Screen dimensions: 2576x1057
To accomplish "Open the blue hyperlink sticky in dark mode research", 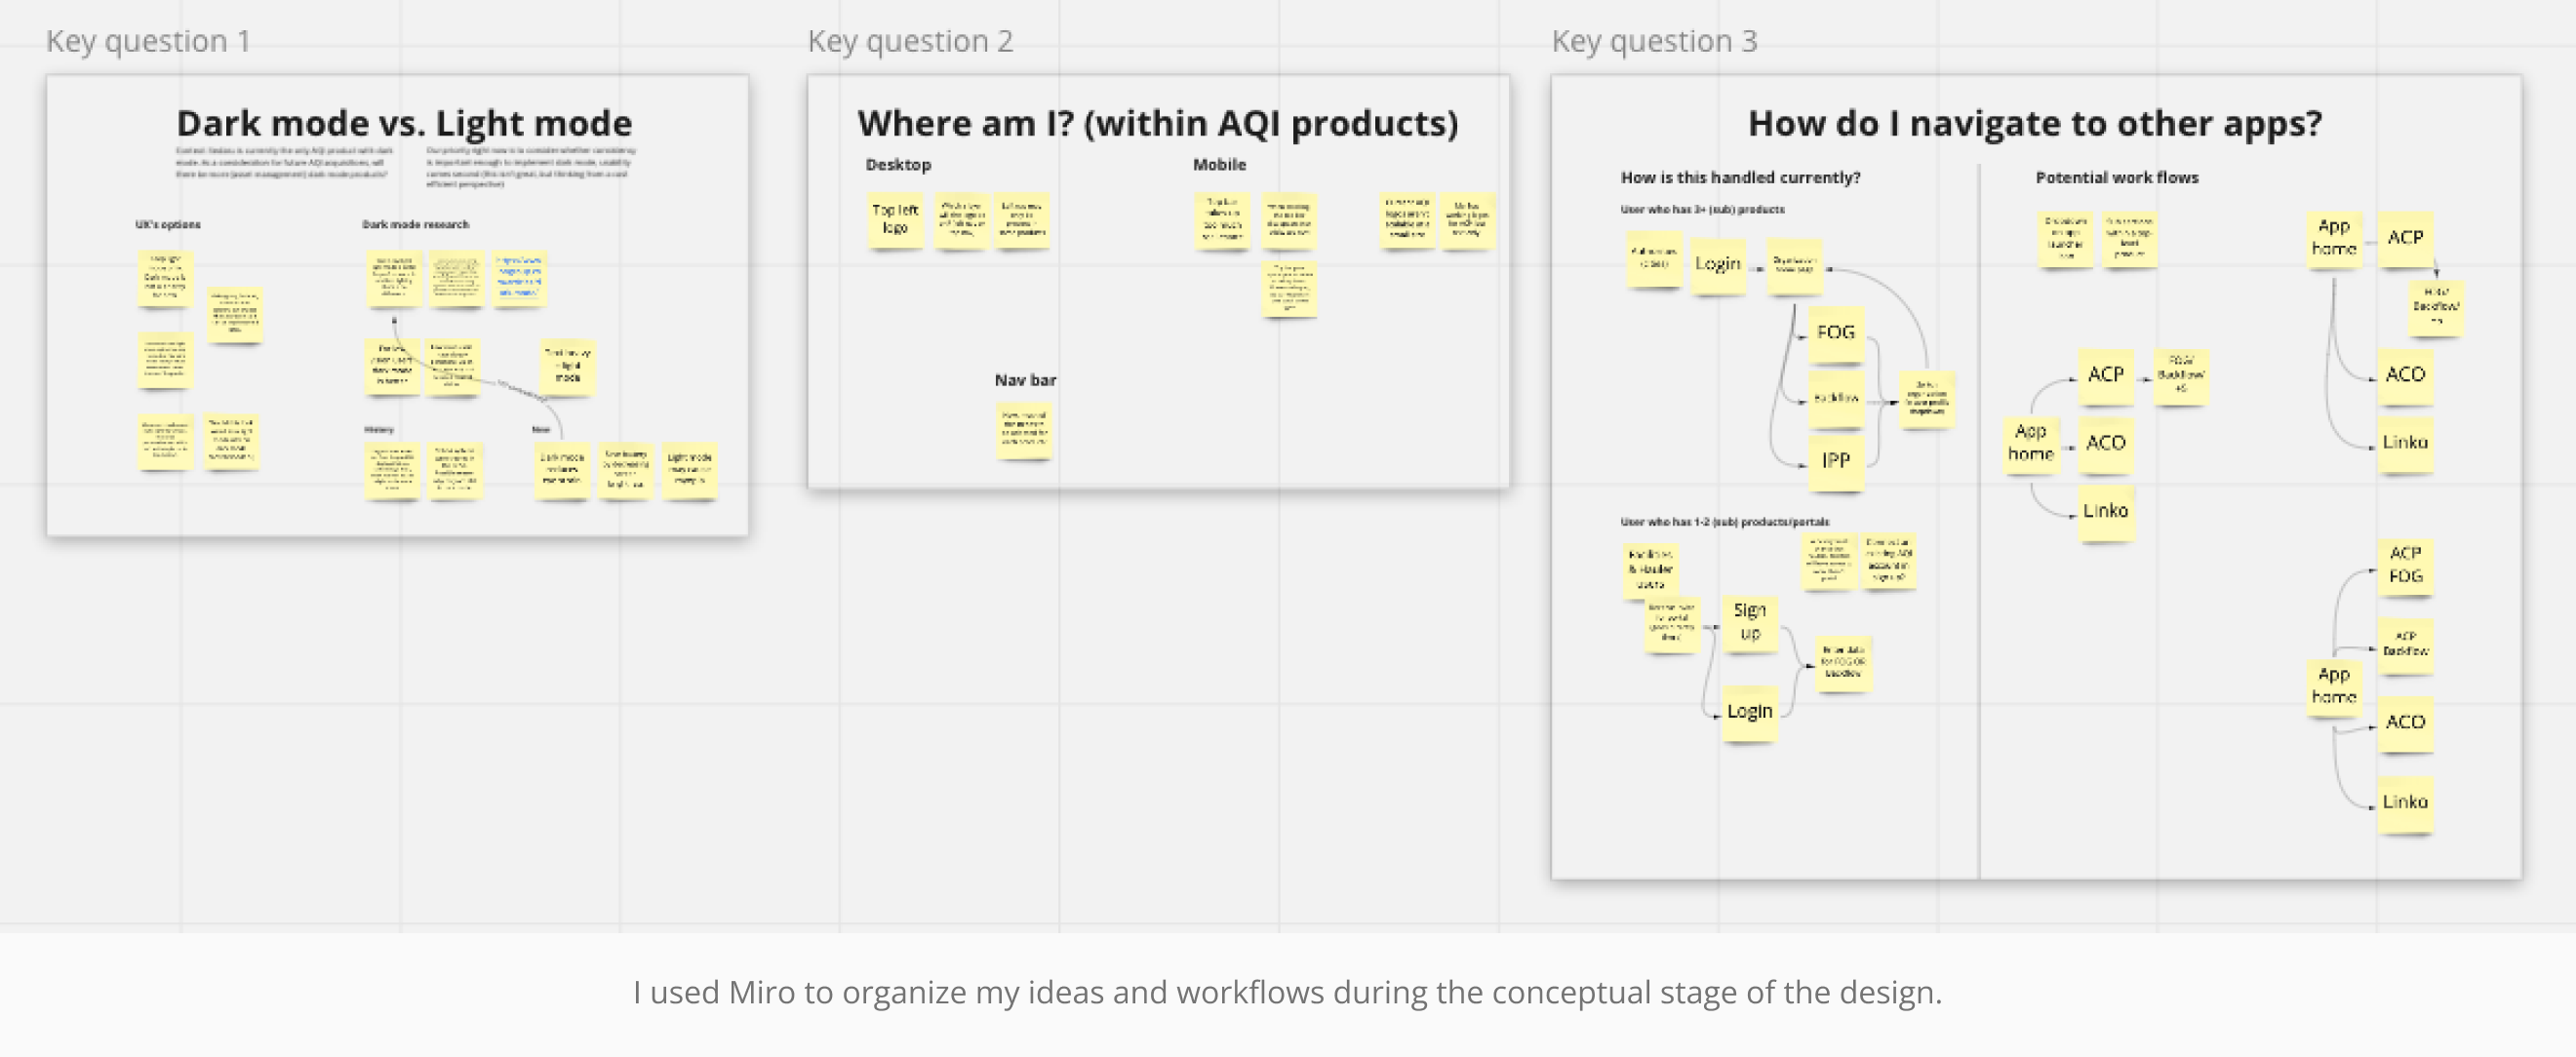I will click(518, 276).
